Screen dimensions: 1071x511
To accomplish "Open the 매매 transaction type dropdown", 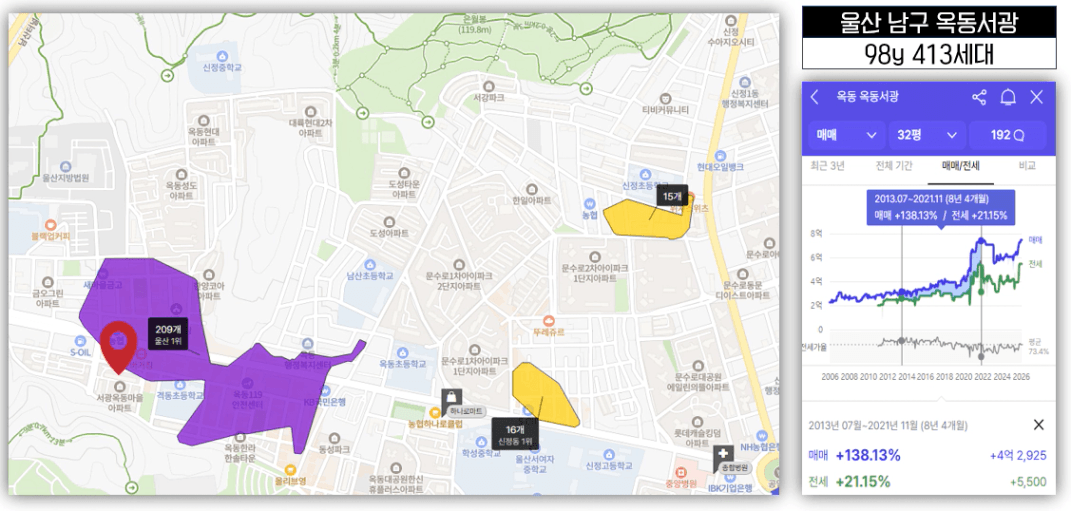I will (x=847, y=135).
